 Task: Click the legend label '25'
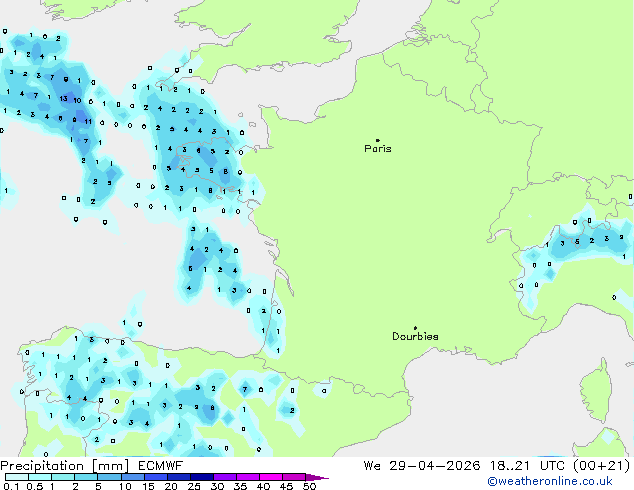(194, 486)
